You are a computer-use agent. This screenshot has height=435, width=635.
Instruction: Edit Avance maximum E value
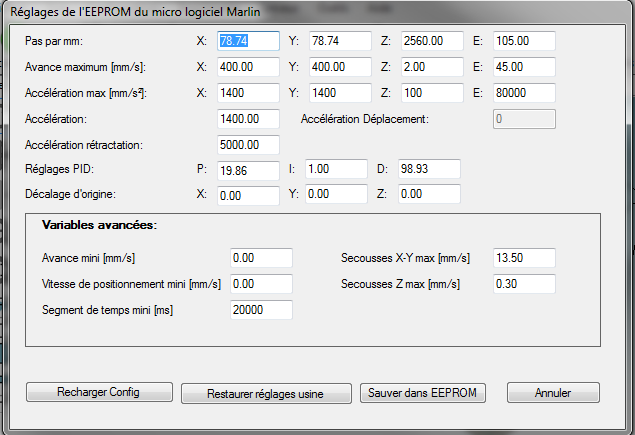tap(524, 67)
